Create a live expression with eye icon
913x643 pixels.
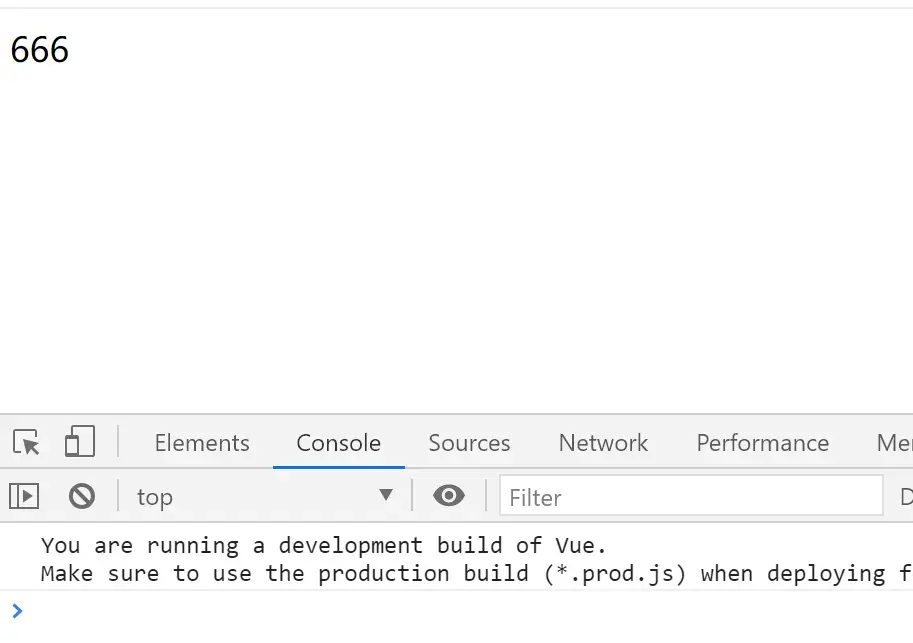448,496
